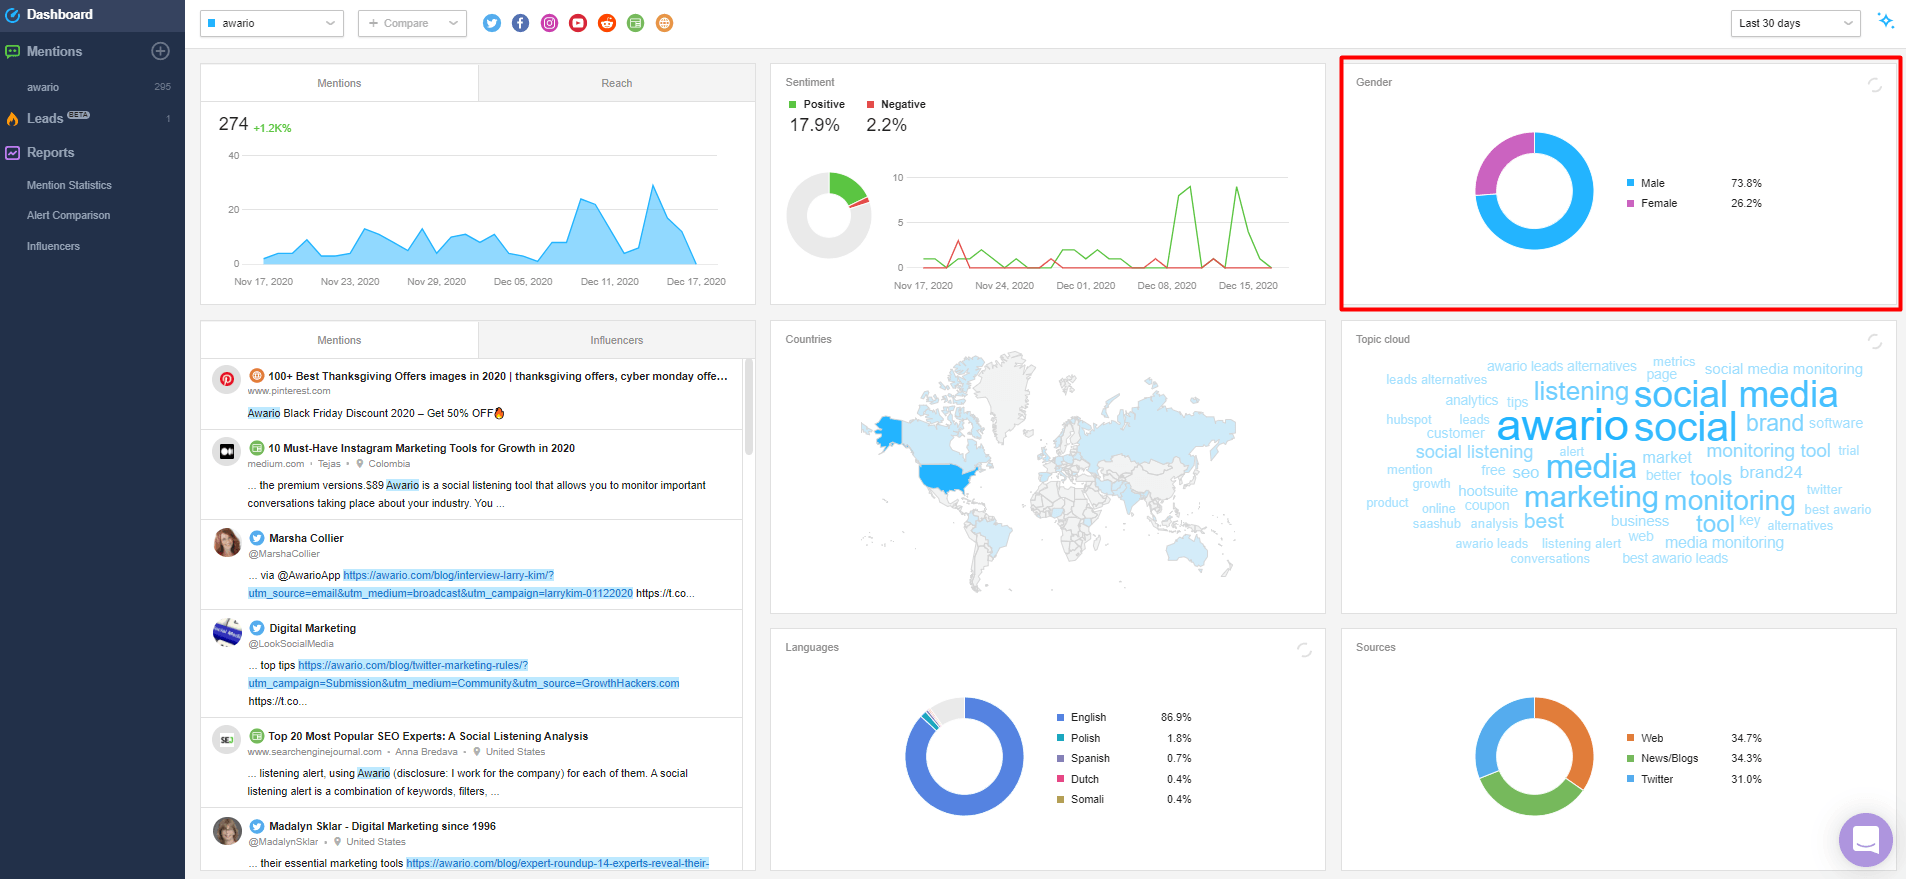Screen dimensions: 1906x879
Task: Click the Madalyn Sklar profile photo
Action: click(x=227, y=830)
